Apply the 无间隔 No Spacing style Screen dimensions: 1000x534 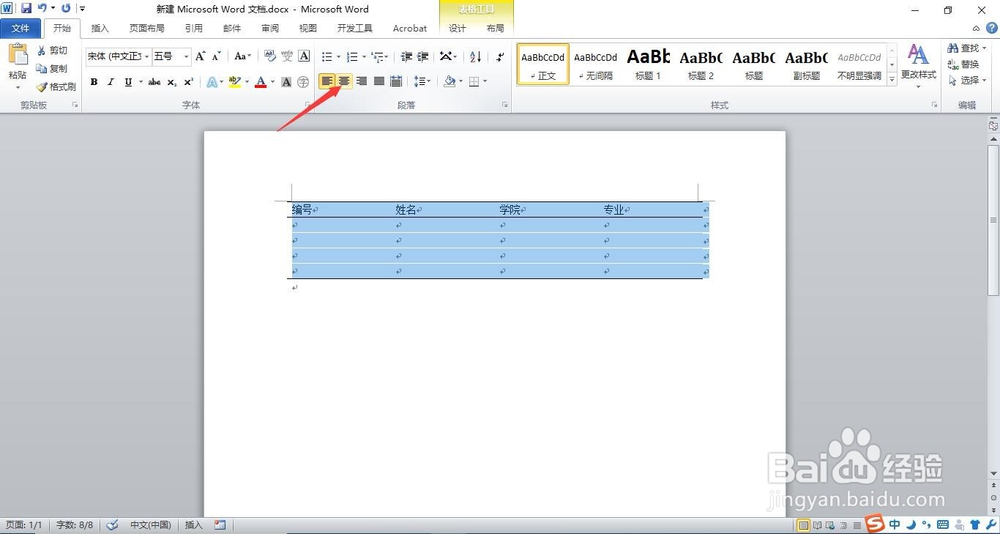(x=595, y=64)
